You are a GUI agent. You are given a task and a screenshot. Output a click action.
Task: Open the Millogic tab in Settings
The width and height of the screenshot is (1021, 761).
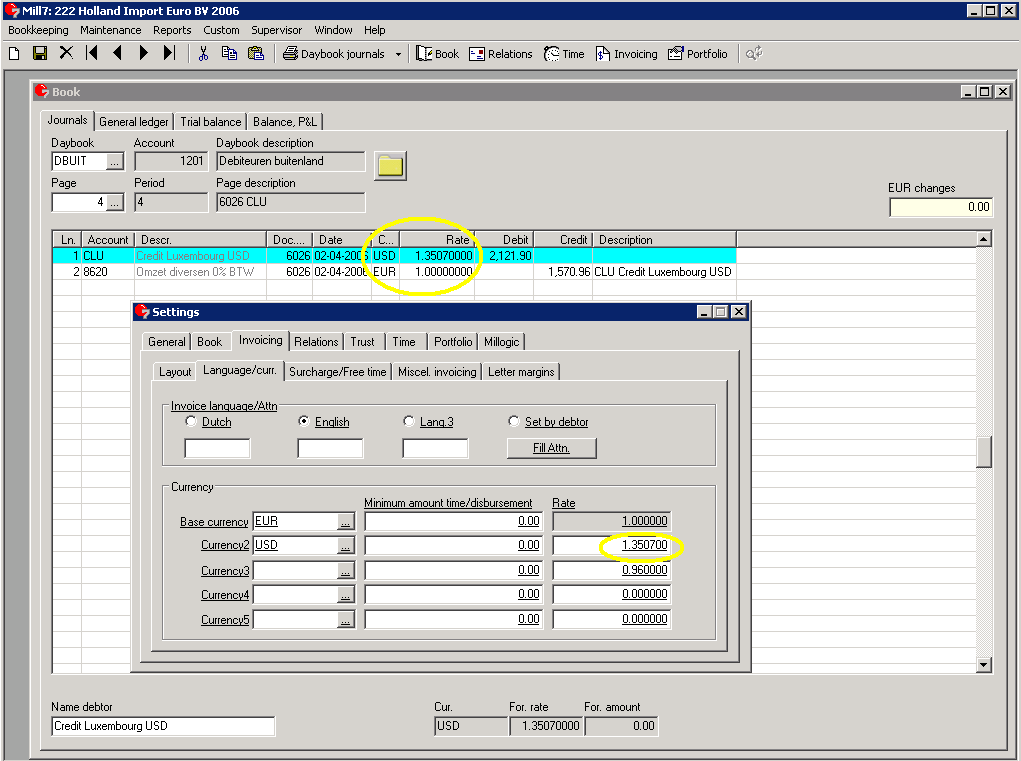pyautogui.click(x=501, y=342)
